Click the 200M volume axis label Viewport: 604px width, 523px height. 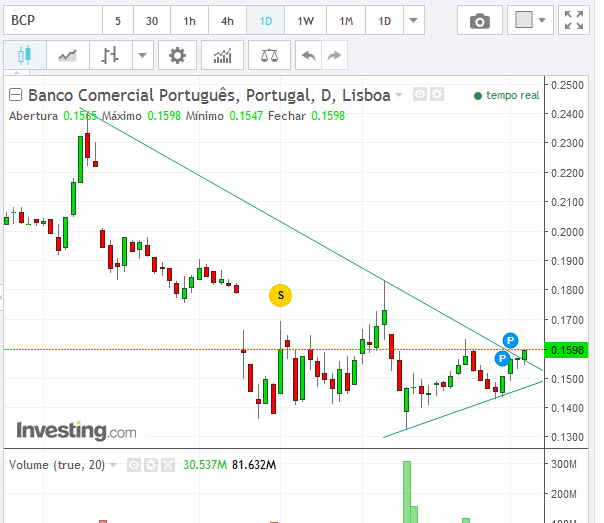(x=564, y=494)
